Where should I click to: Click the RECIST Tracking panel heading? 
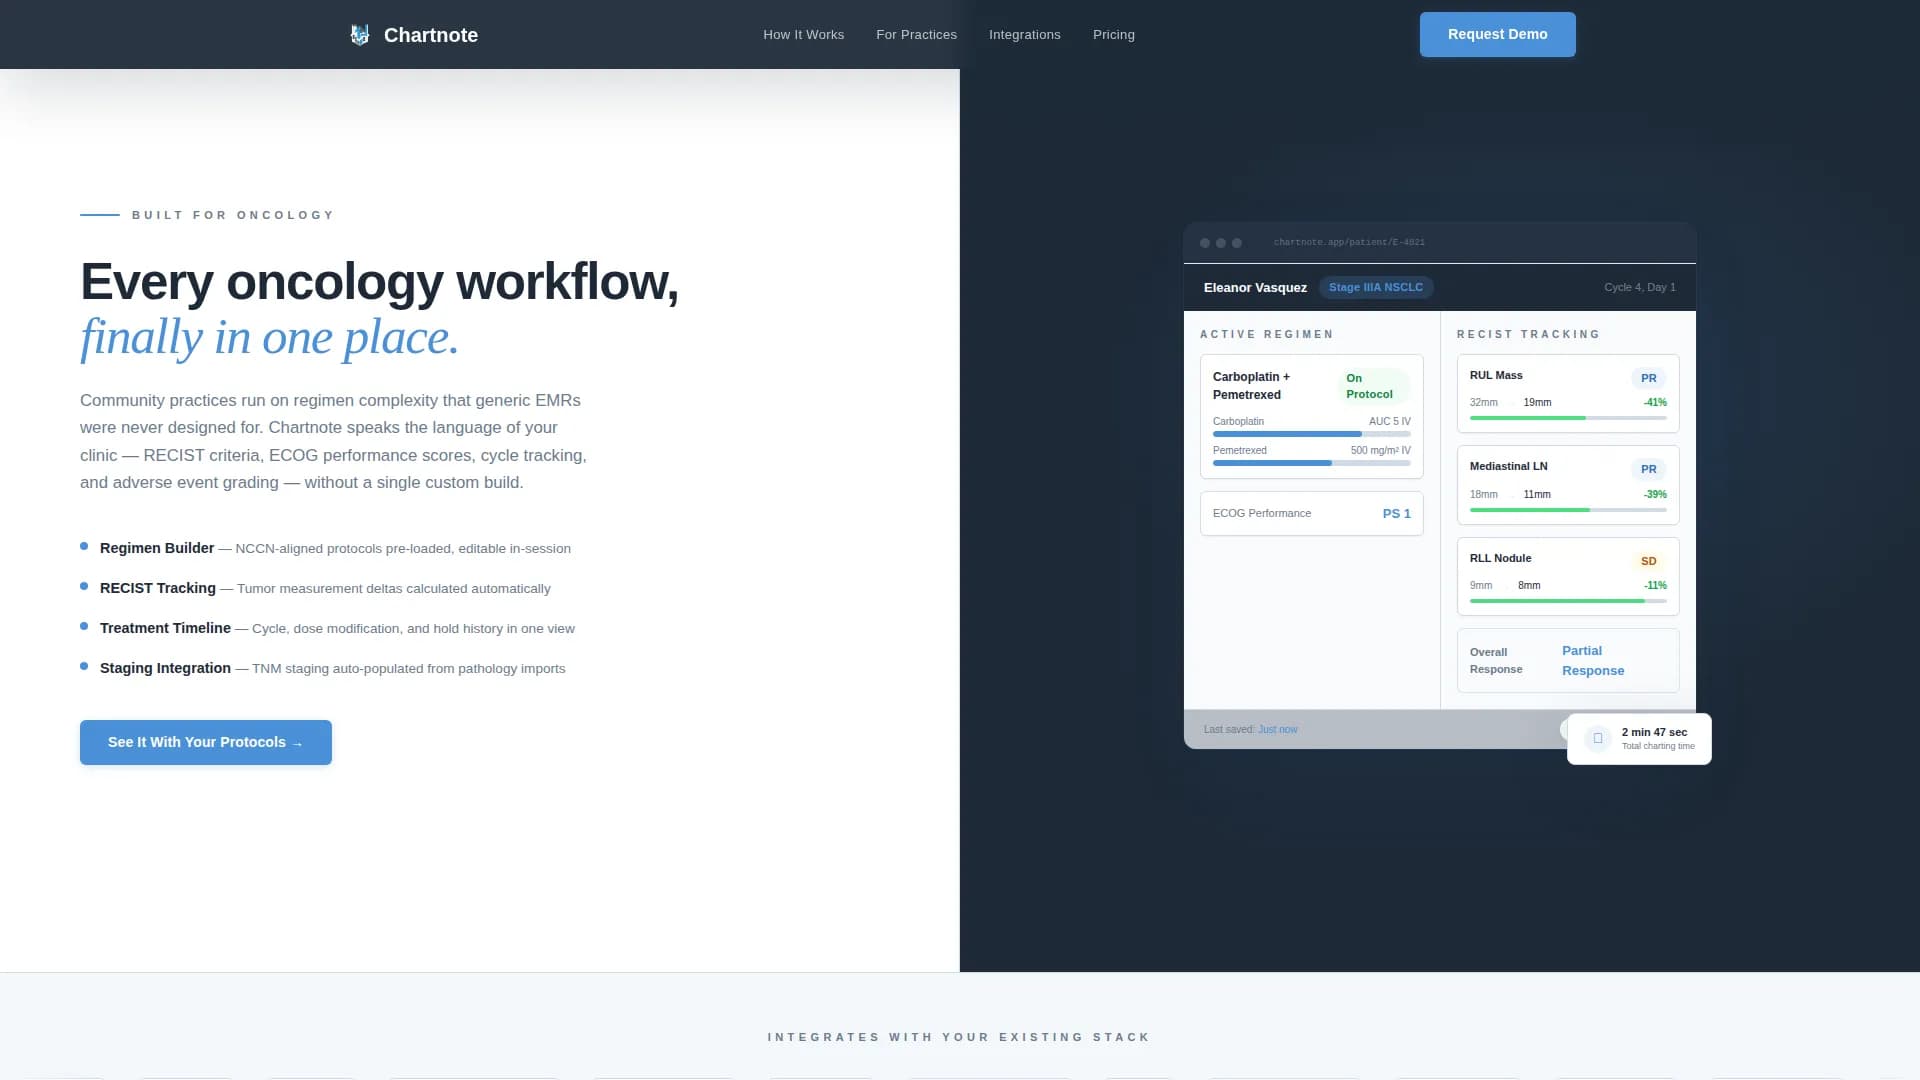1528,335
